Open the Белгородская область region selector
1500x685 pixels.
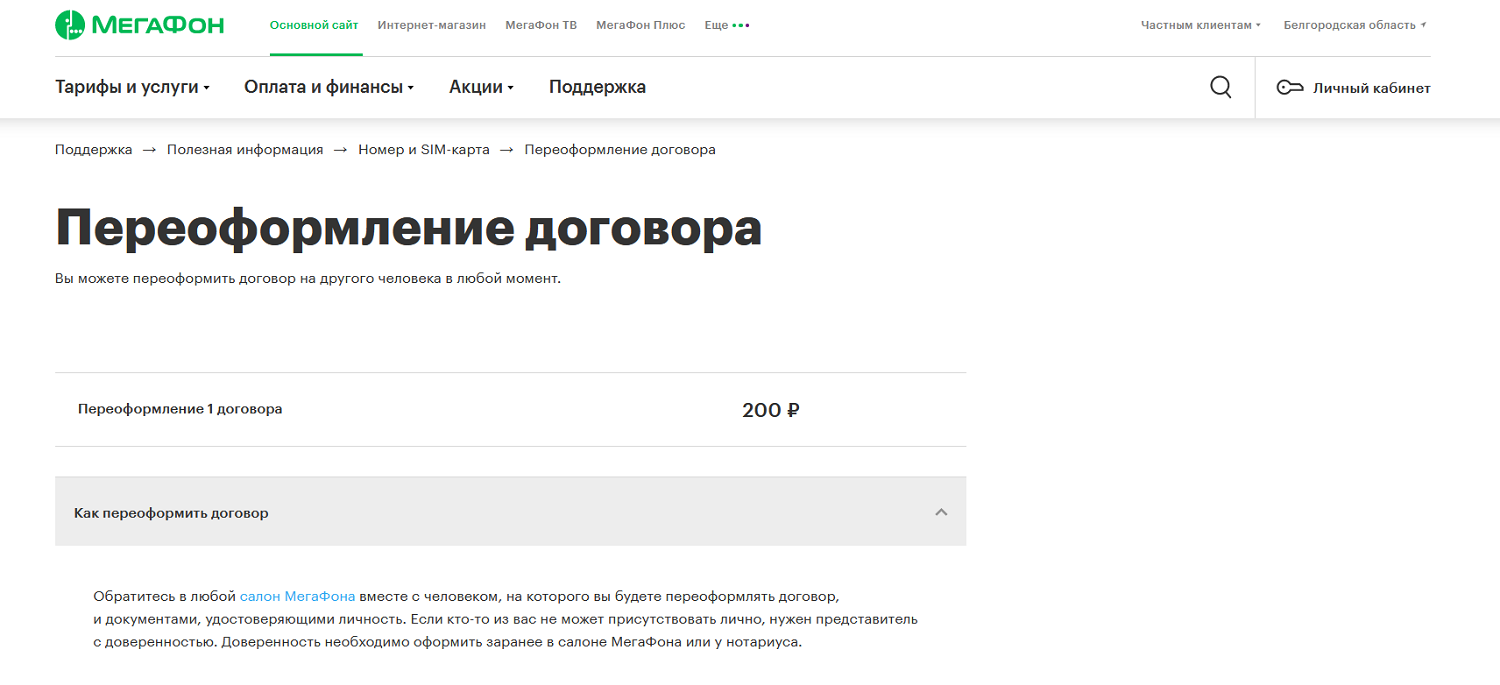1355,25
